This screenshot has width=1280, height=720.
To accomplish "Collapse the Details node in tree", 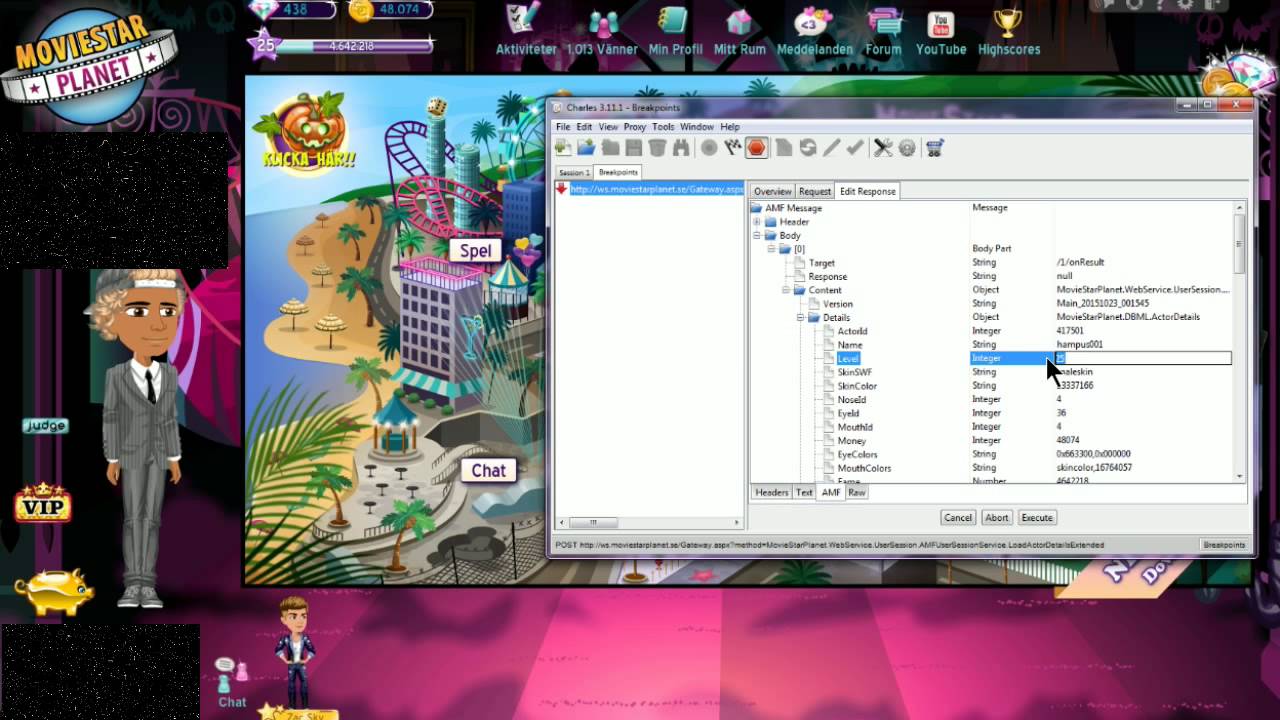I will tap(800, 317).
